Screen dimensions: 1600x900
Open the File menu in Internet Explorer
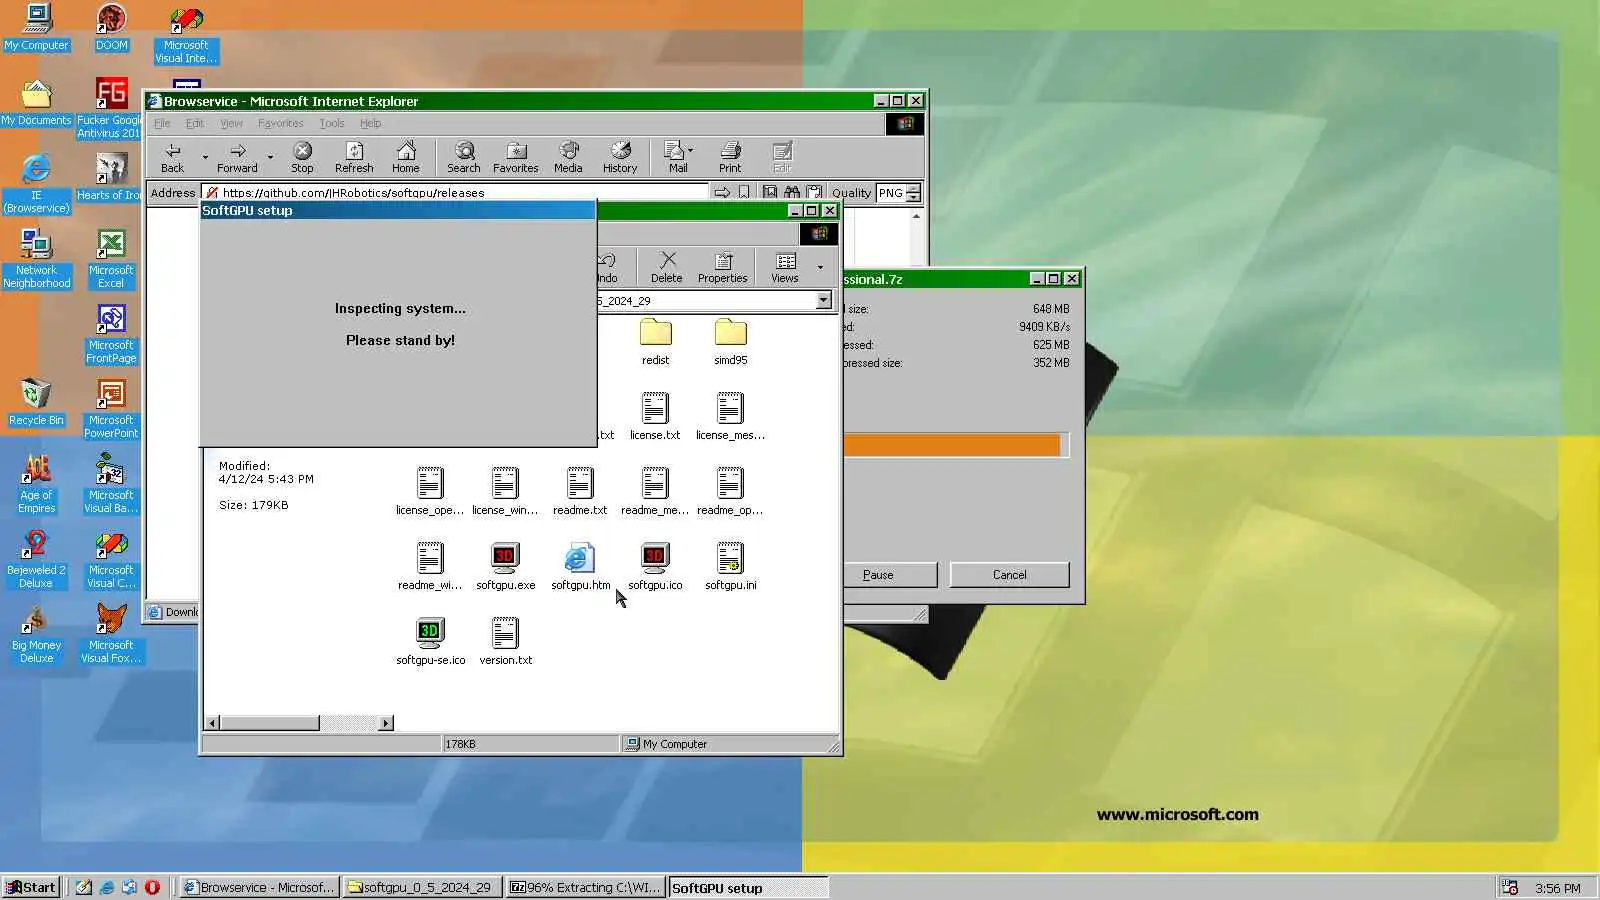(x=162, y=123)
